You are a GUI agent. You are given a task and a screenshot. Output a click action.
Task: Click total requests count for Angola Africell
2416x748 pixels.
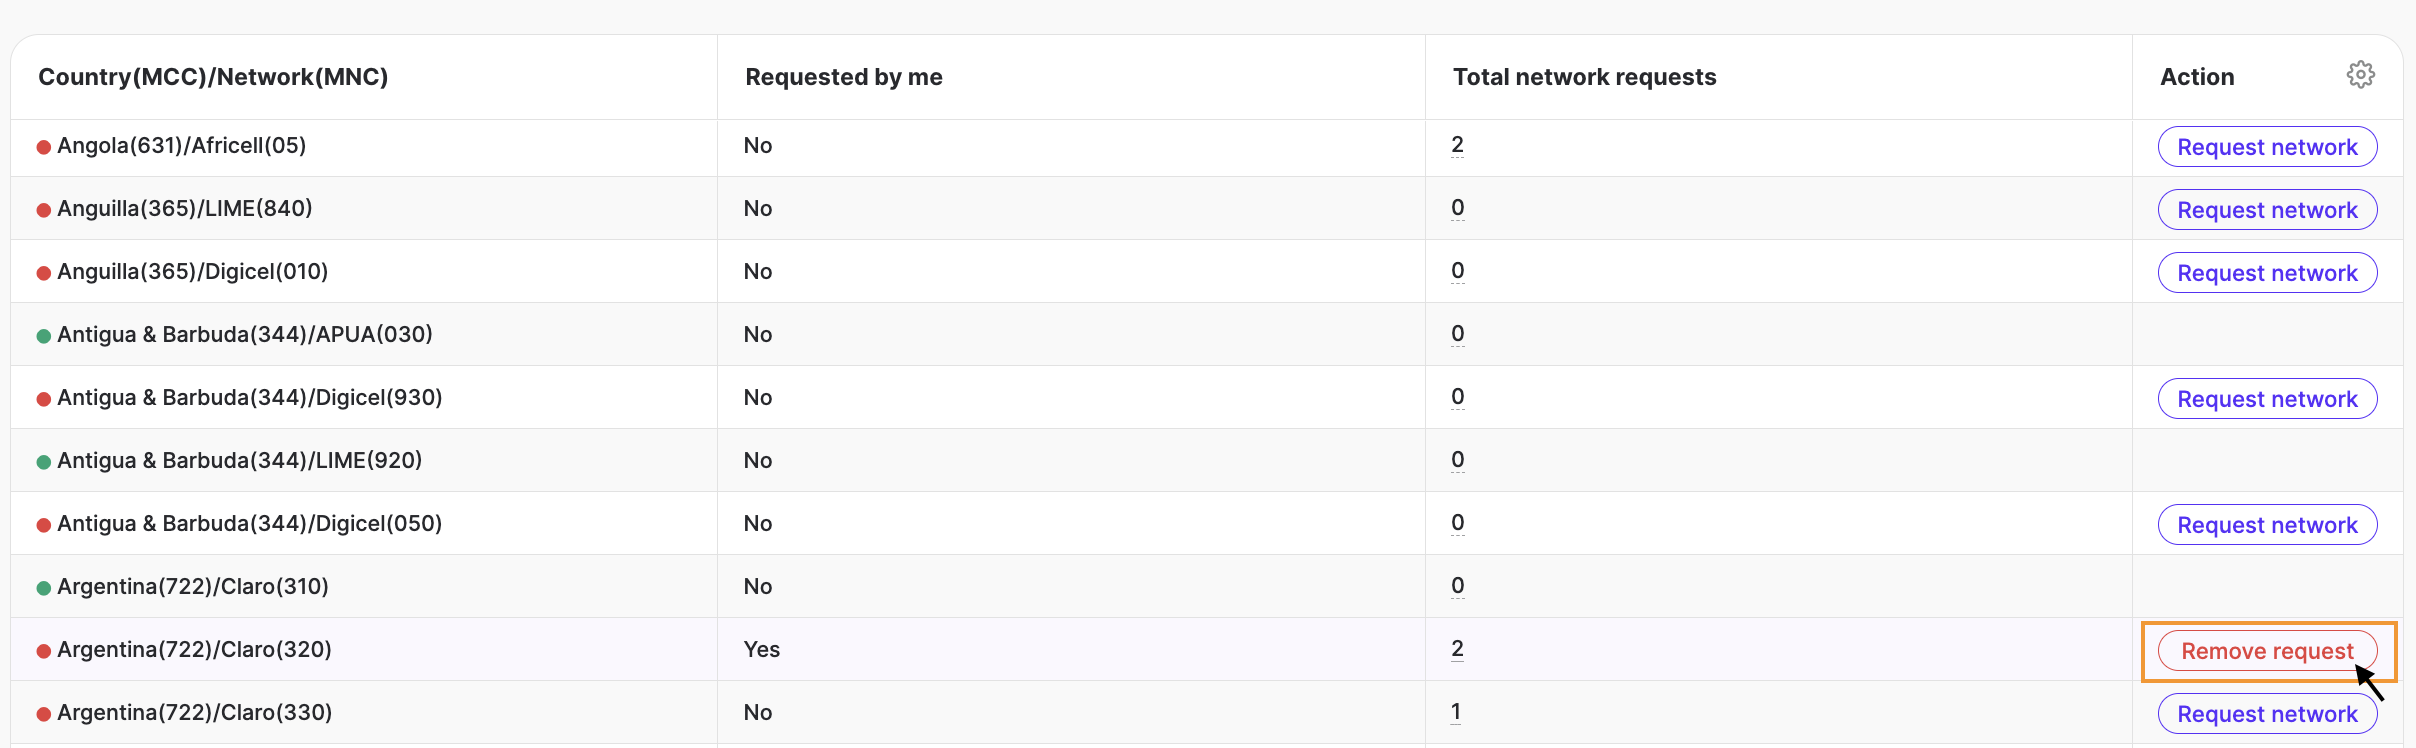[1457, 145]
